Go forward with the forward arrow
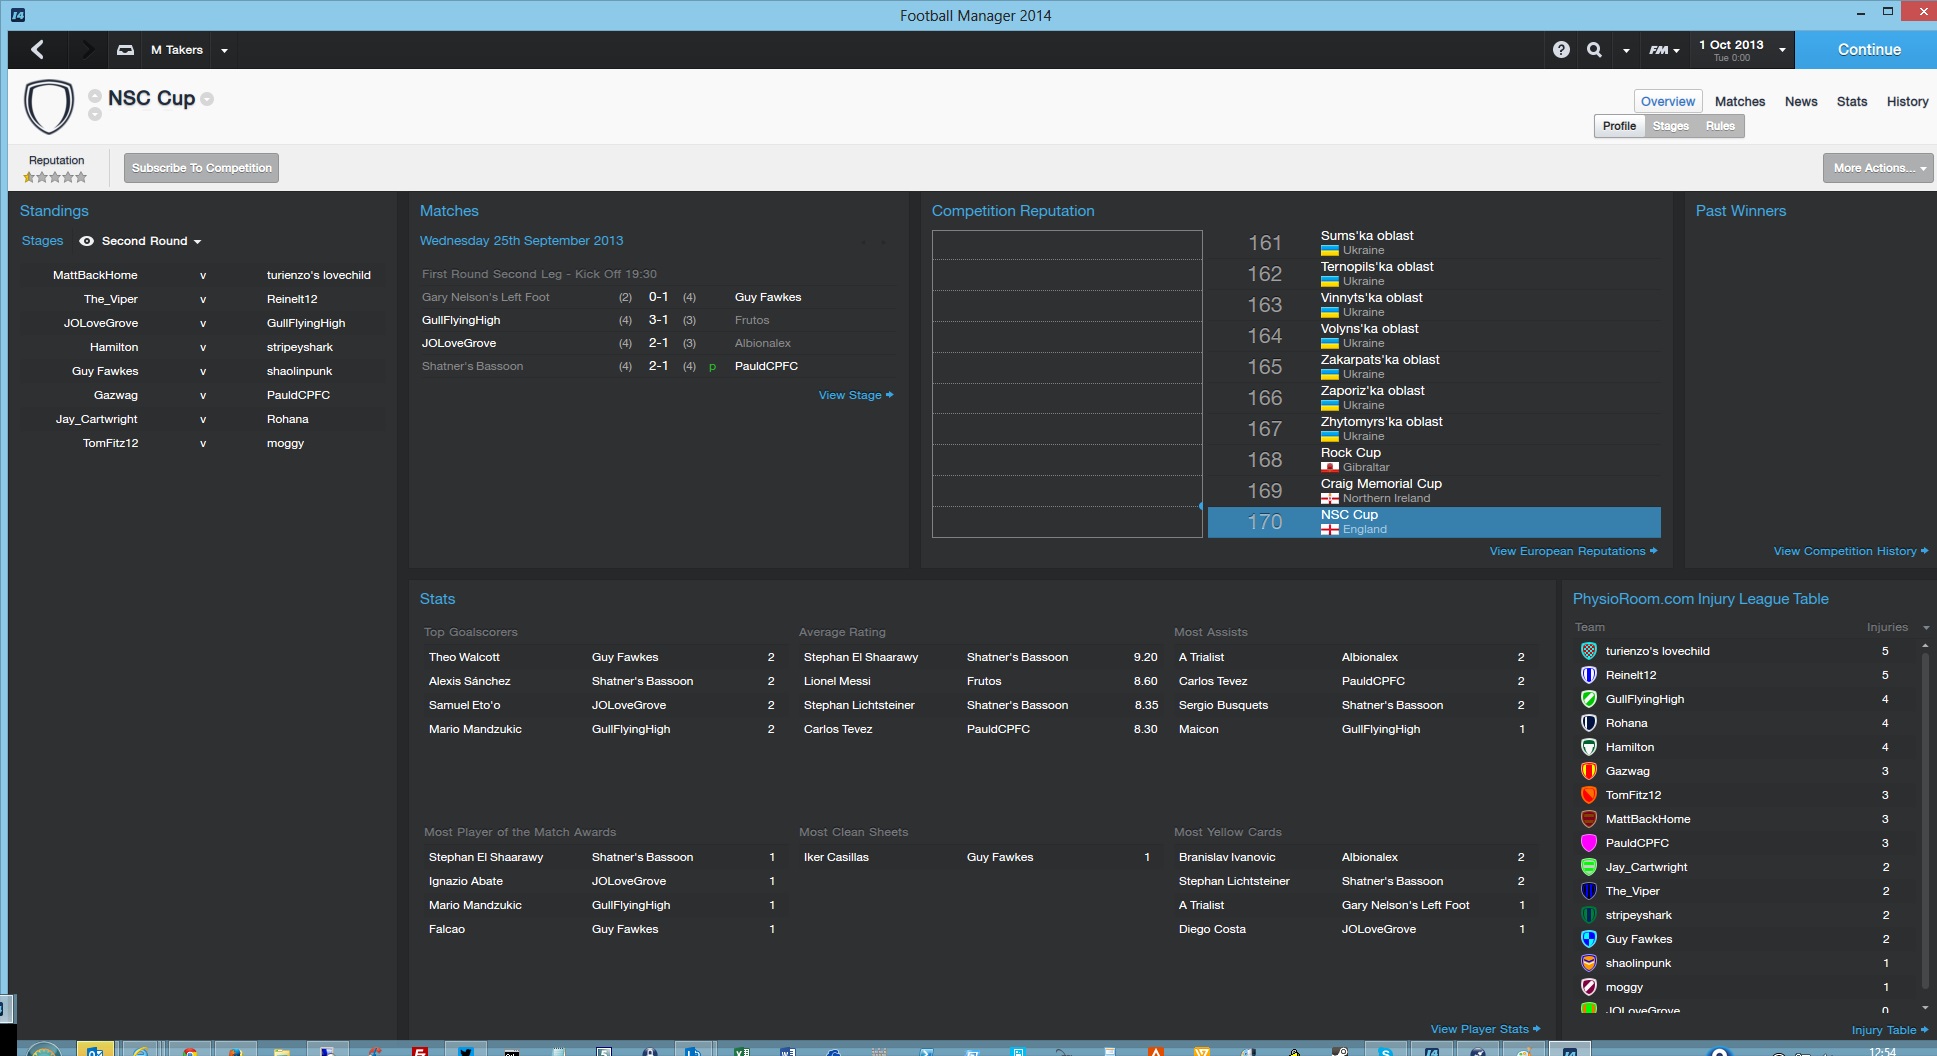1937x1056 pixels. [x=87, y=49]
